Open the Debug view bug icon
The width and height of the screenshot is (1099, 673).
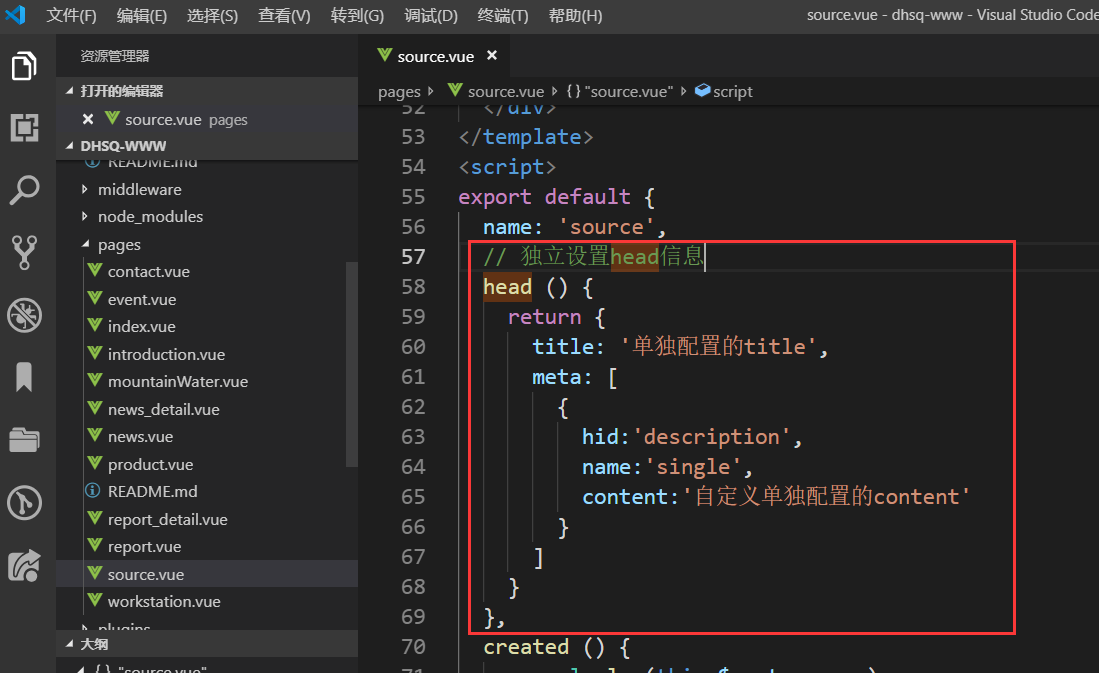(24, 315)
